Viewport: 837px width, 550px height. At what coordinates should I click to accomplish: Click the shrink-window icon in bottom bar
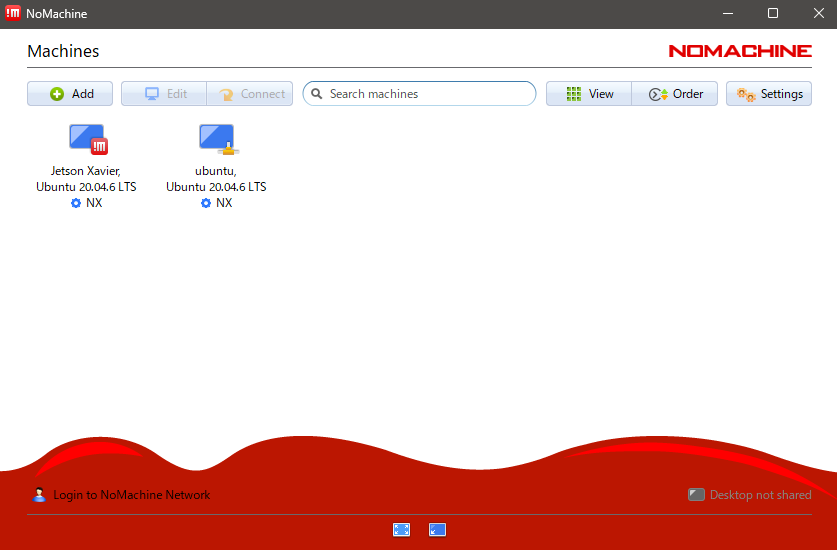437,530
